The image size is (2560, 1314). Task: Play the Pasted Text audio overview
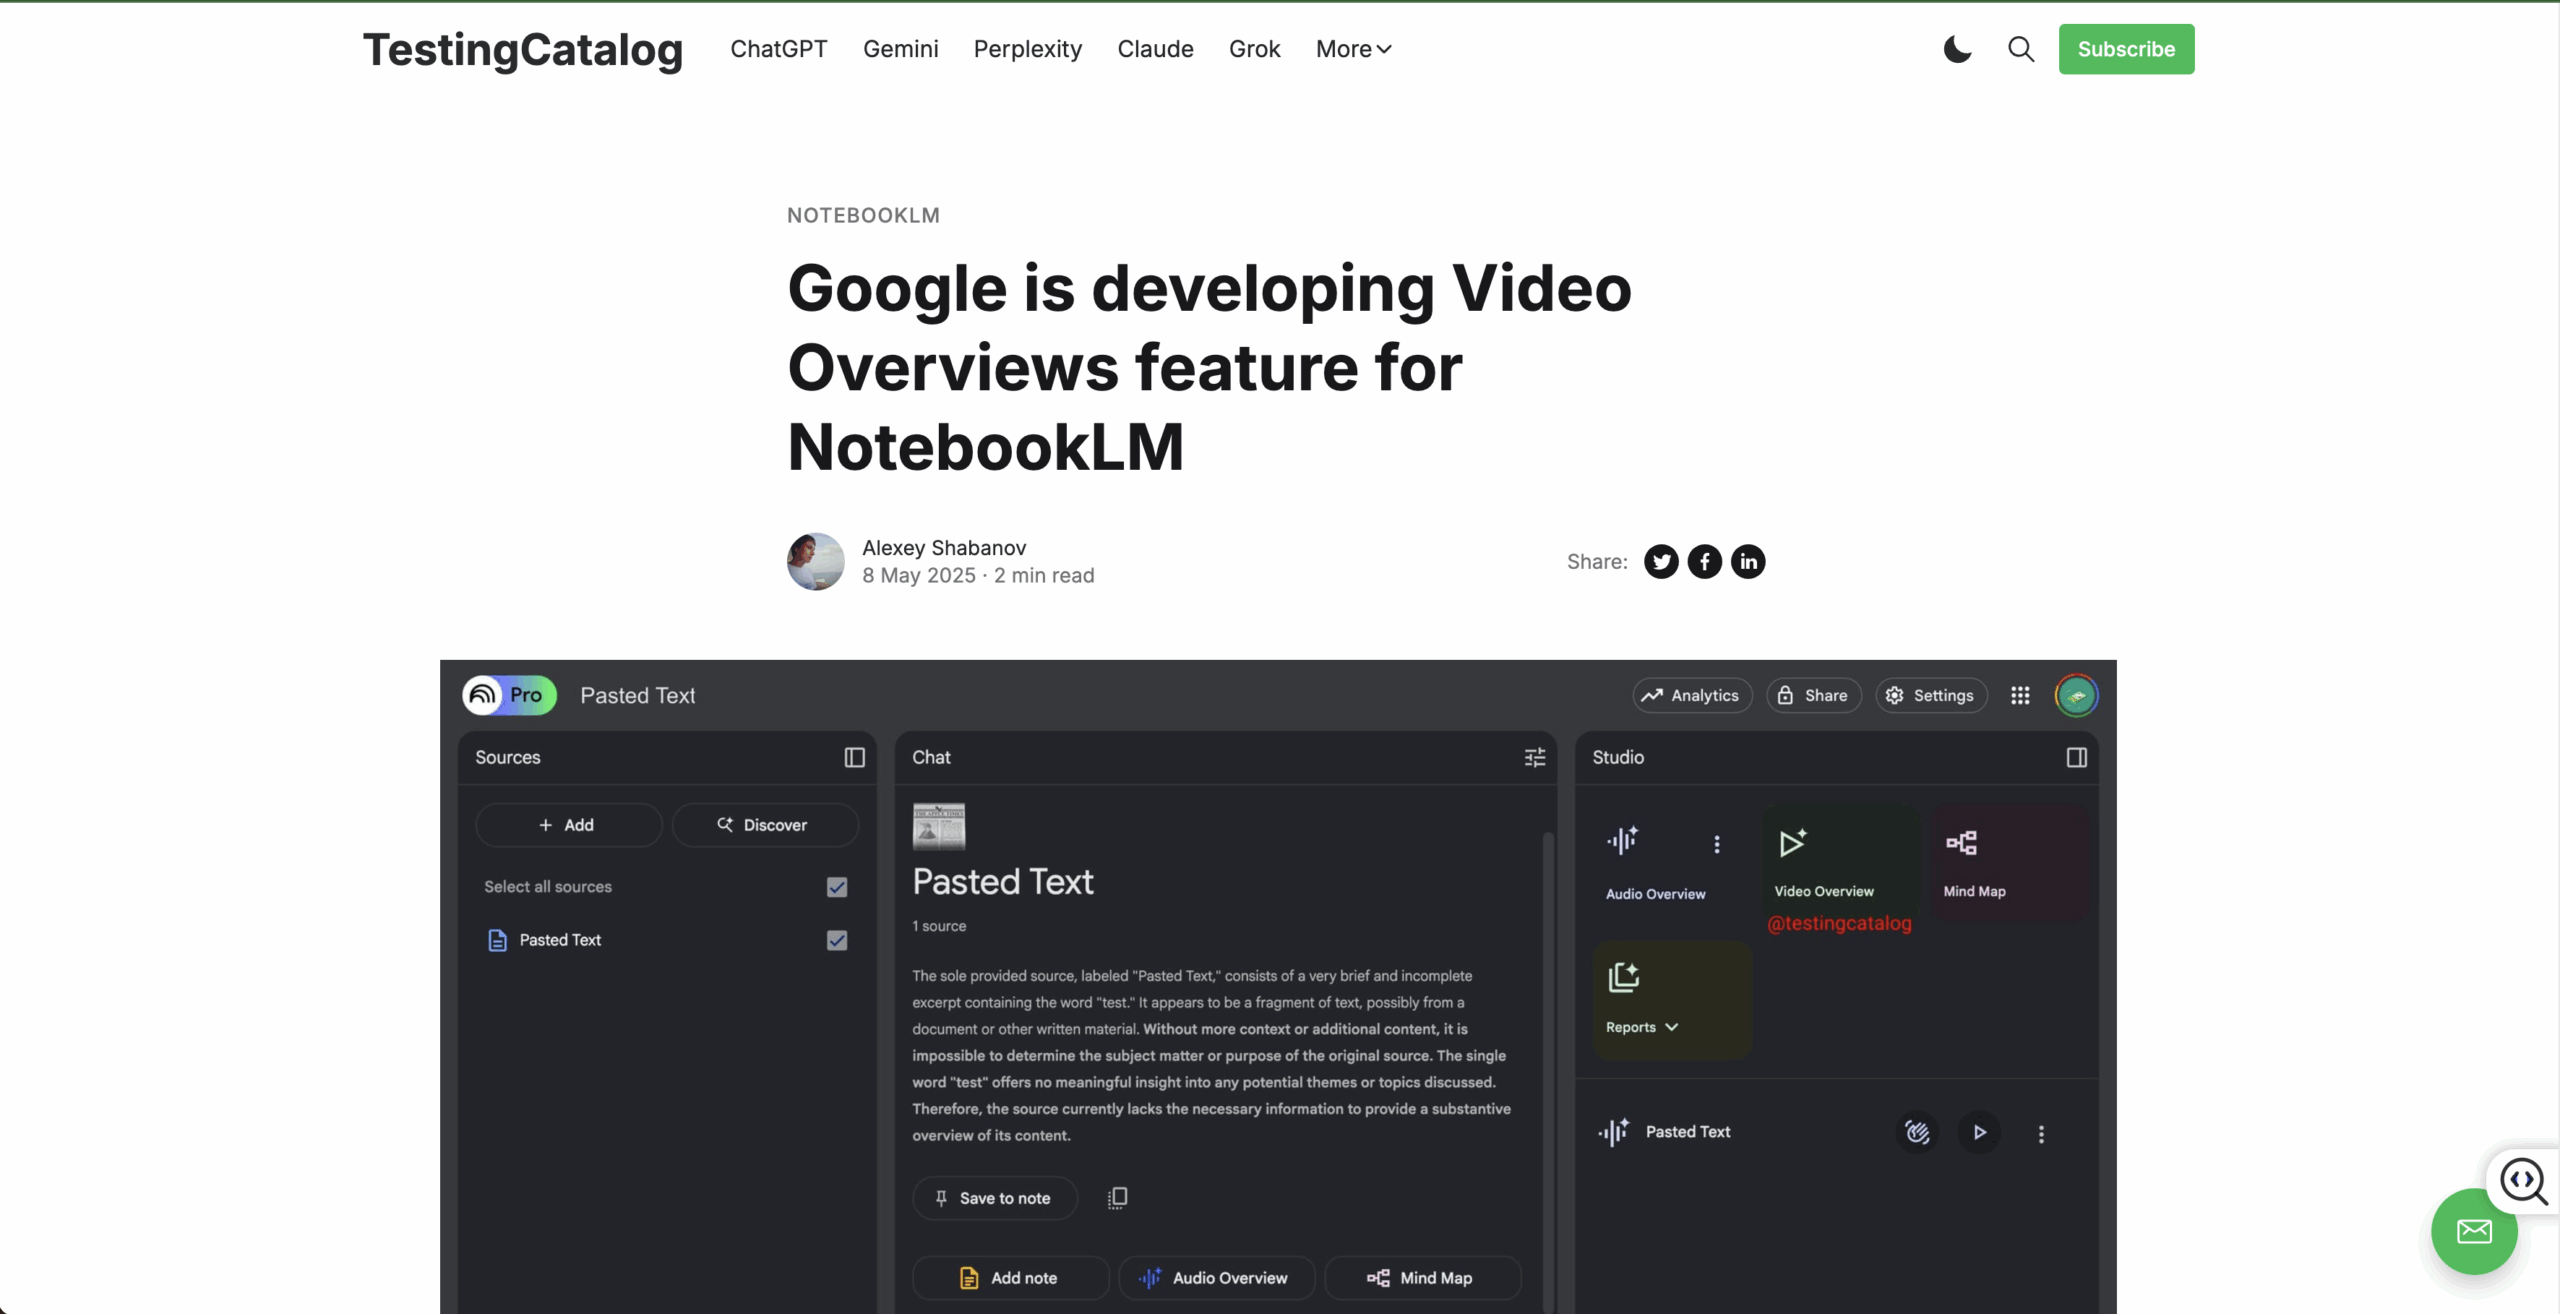(1979, 1132)
